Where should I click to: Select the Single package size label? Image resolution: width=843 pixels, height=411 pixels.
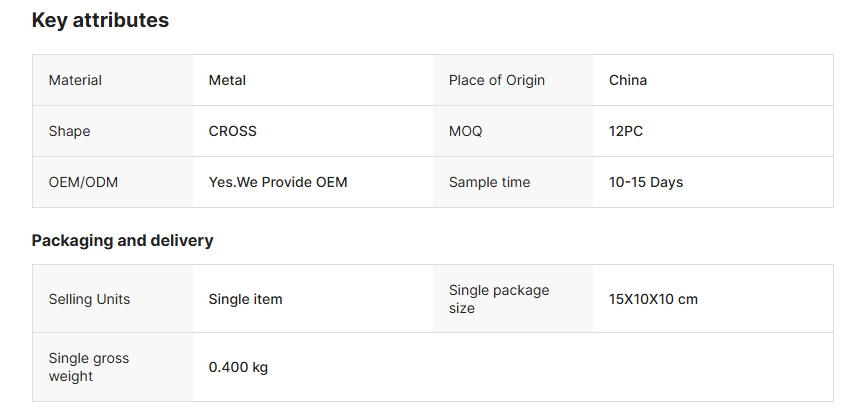click(x=499, y=299)
